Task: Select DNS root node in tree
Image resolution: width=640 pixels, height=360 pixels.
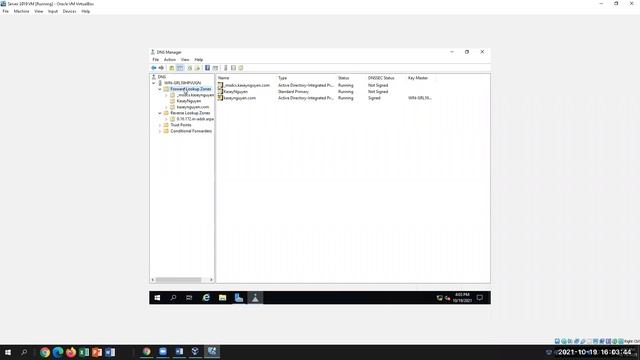Action: (x=162, y=77)
